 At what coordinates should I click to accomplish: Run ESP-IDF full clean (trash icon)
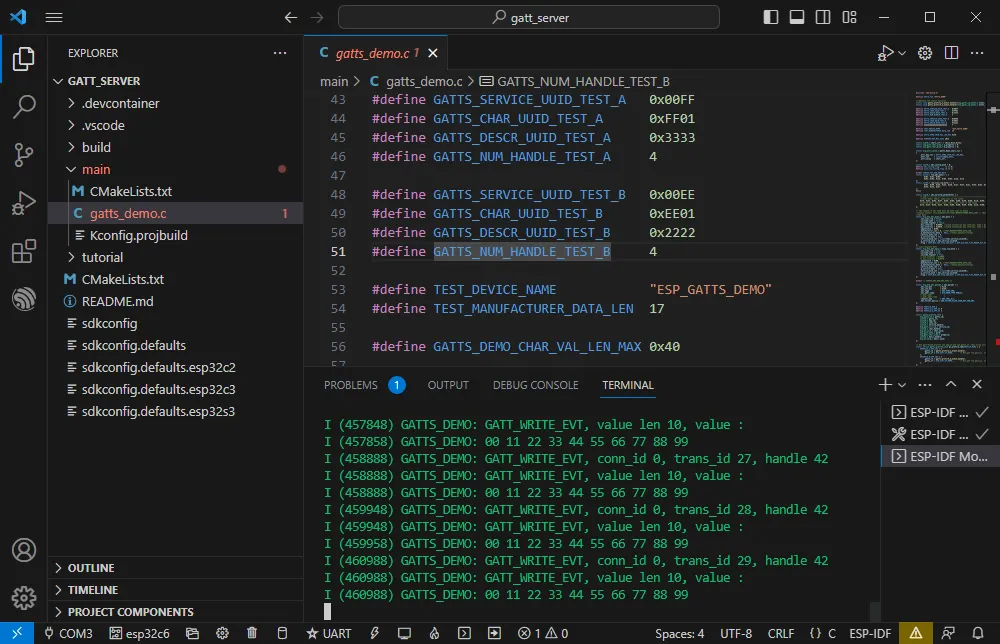tap(251, 633)
